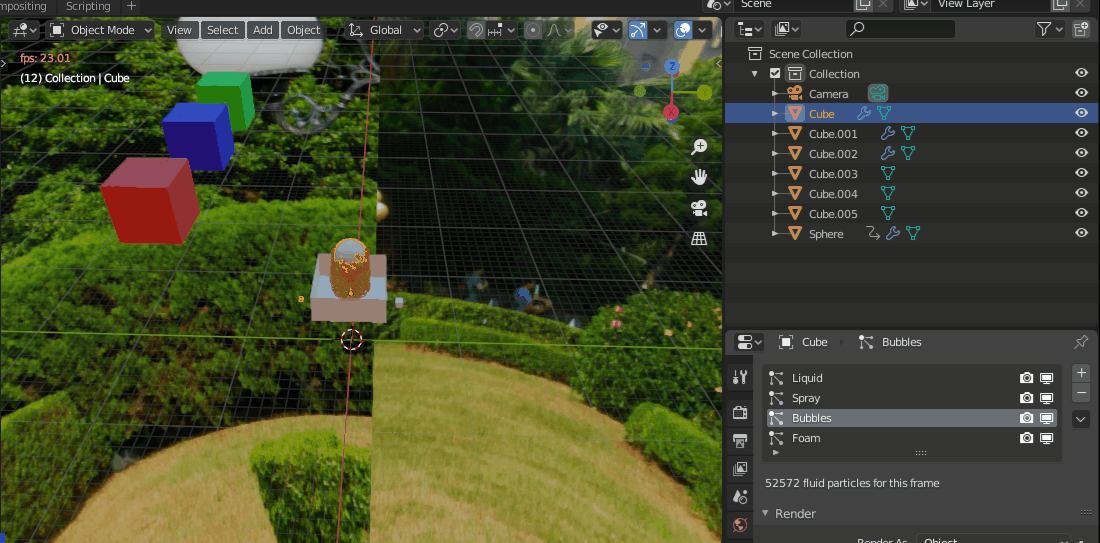Open the Global transform orientation dropdown
This screenshot has height=543, width=1100.
point(385,30)
